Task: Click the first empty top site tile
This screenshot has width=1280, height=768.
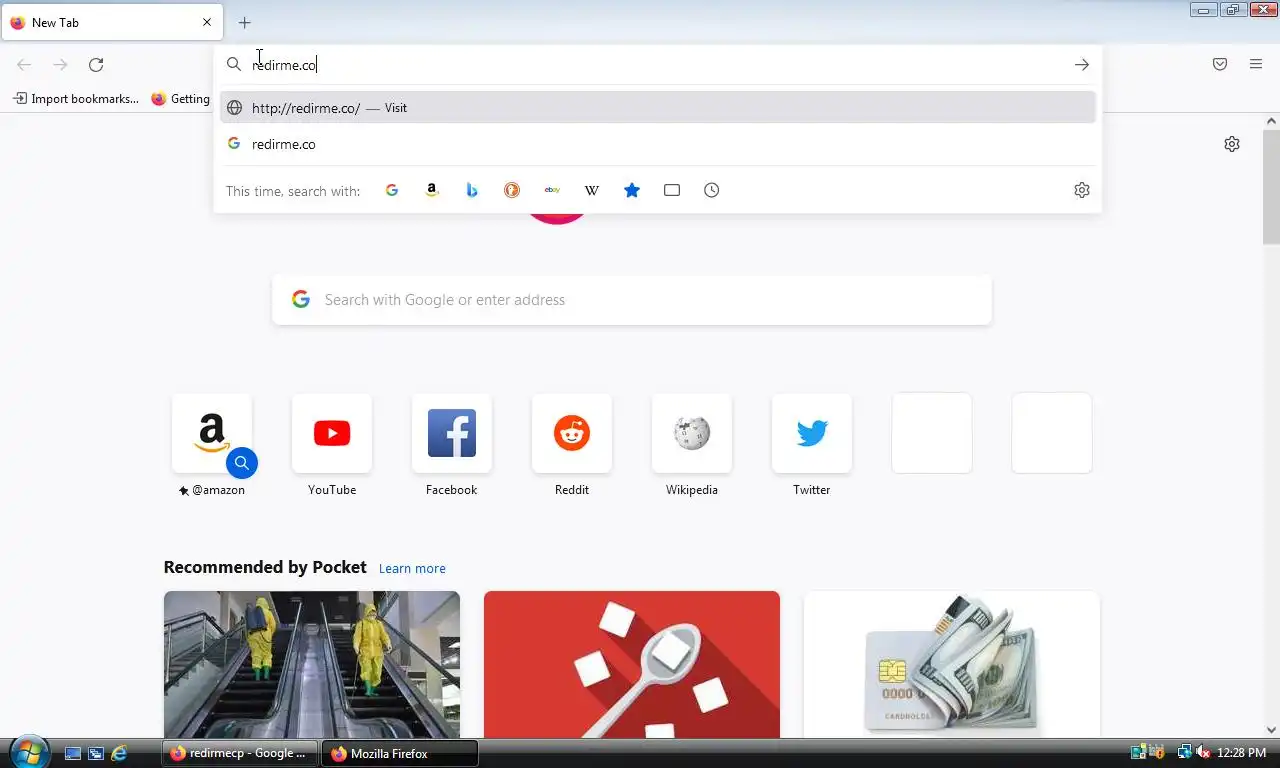Action: tap(932, 433)
